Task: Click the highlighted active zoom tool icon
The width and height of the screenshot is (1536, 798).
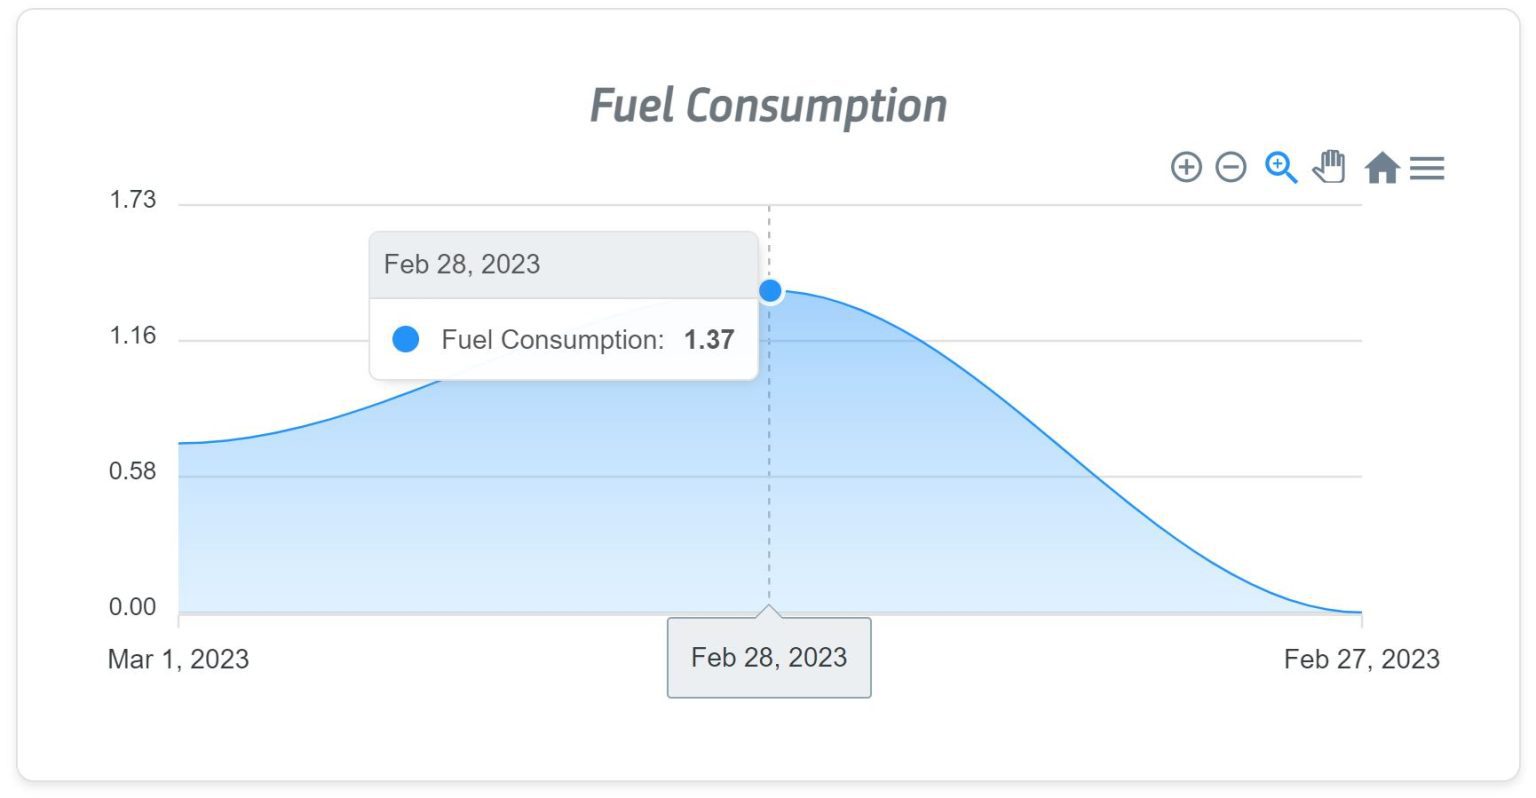Action: coord(1283,167)
